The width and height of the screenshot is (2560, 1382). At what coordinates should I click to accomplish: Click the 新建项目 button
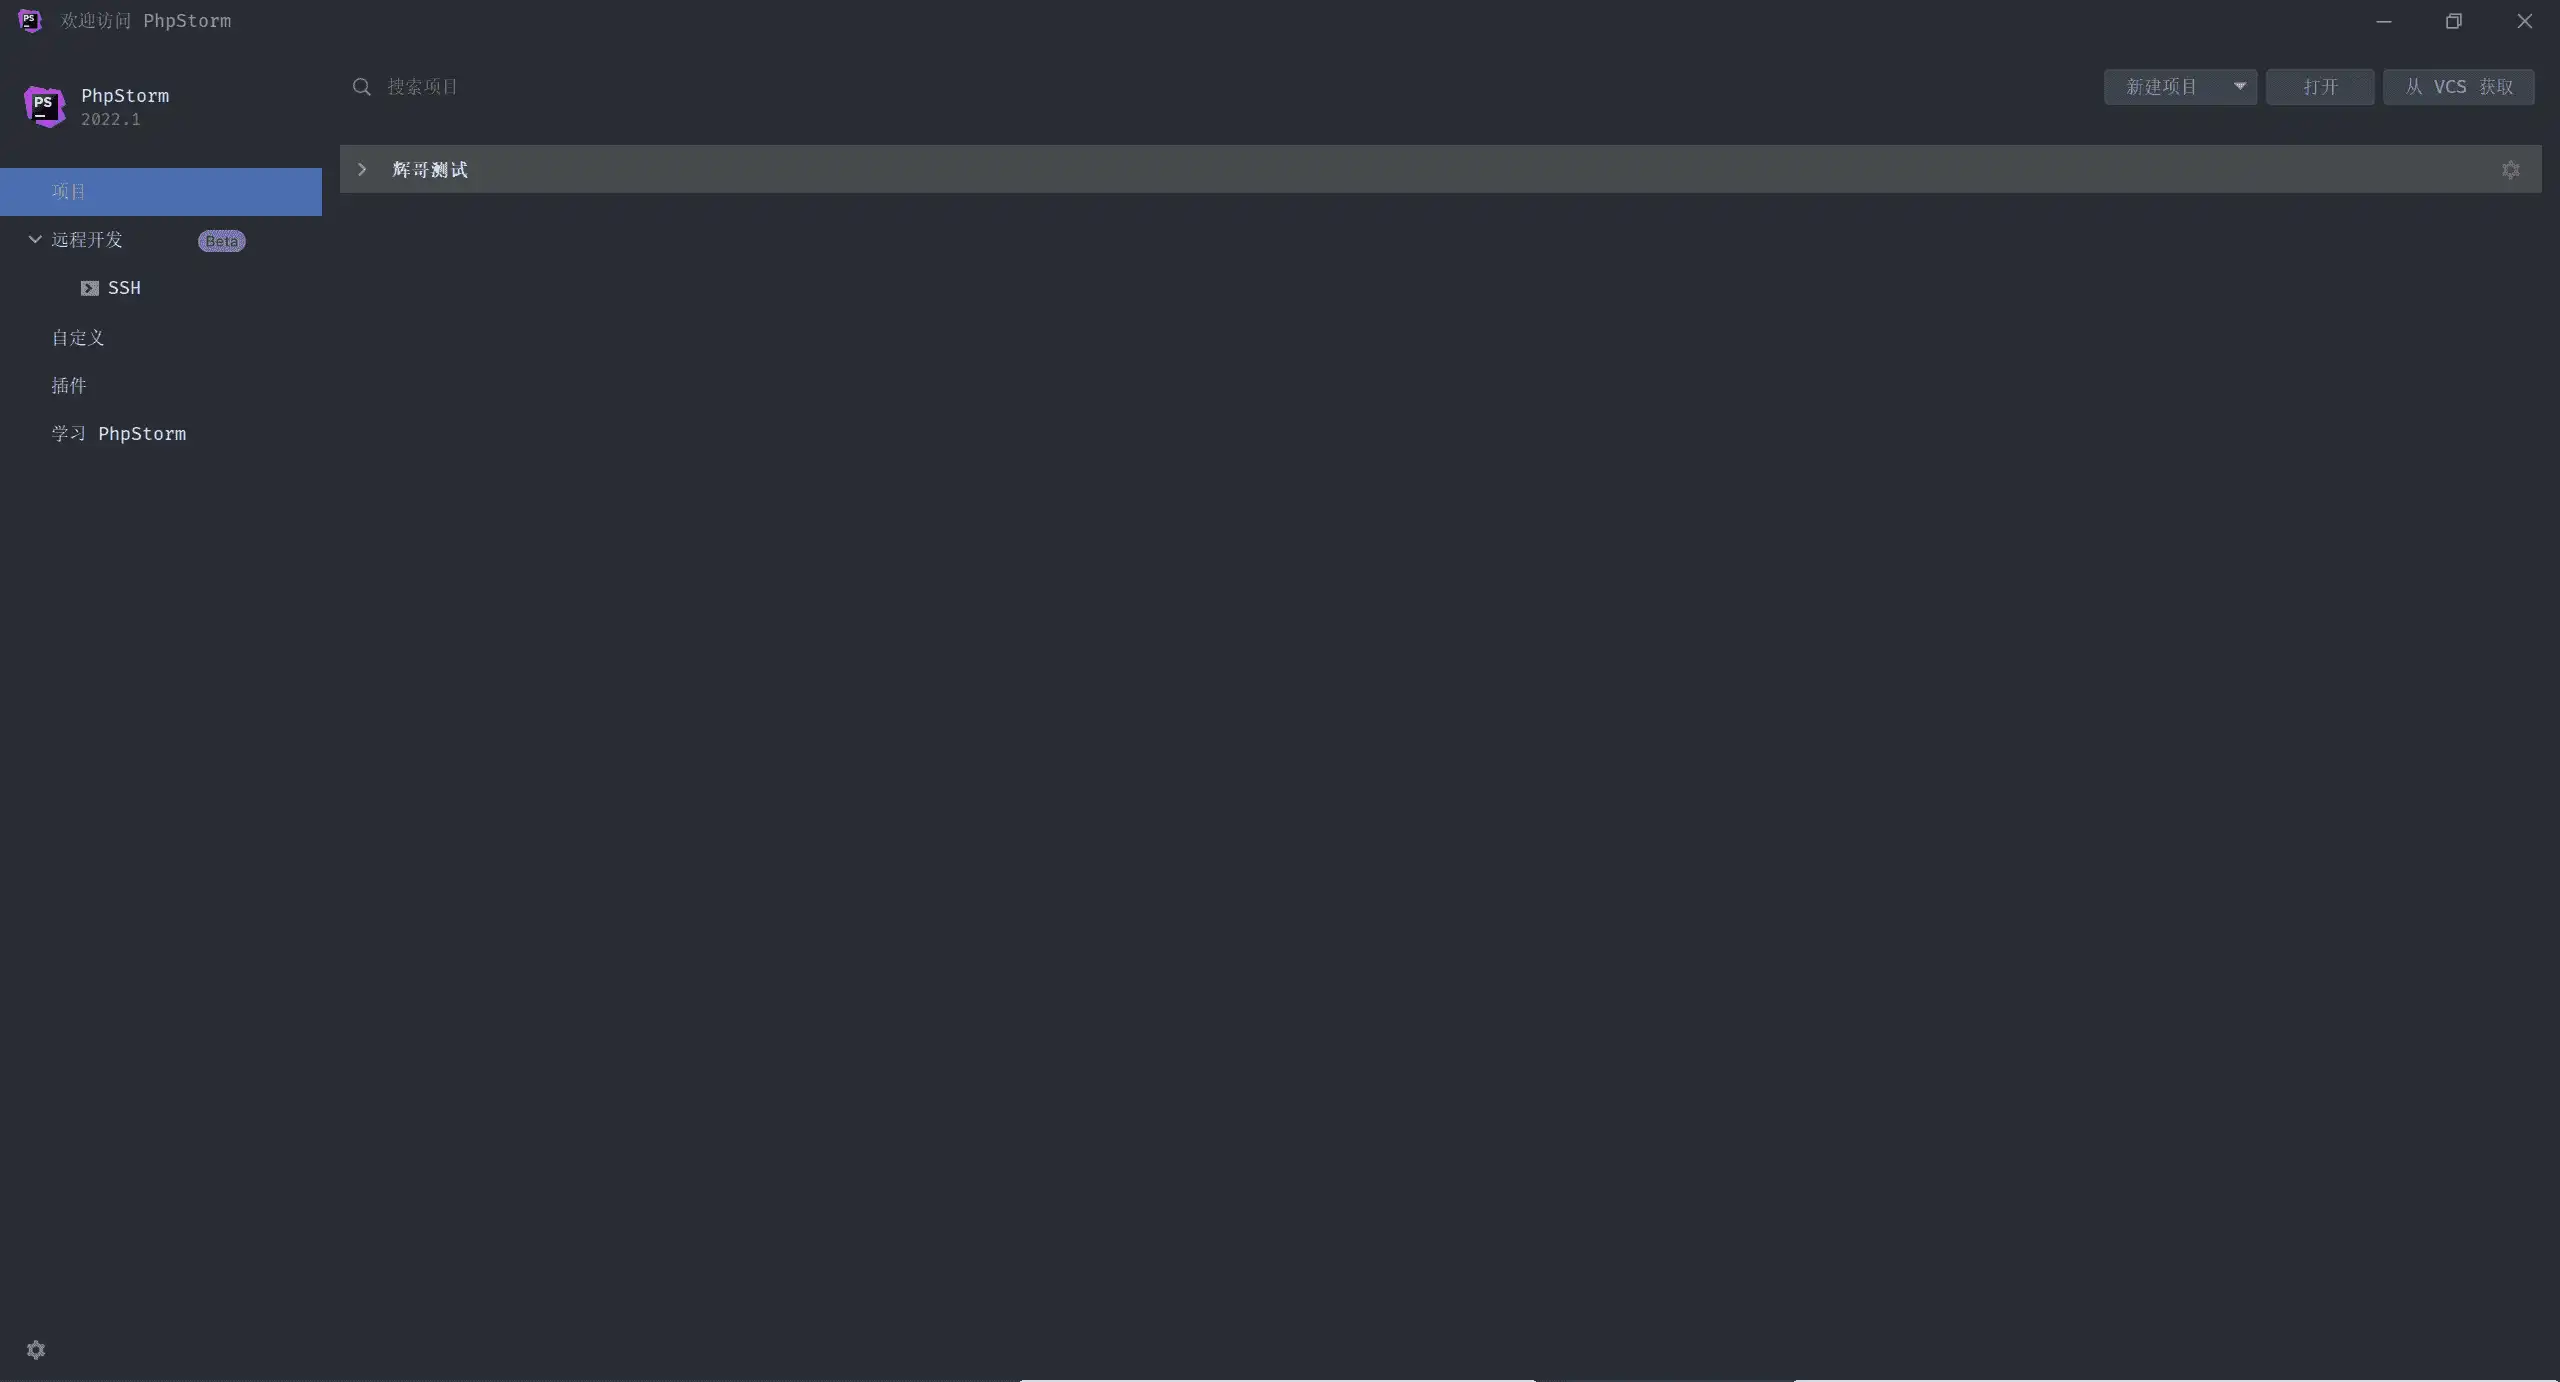[2164, 87]
